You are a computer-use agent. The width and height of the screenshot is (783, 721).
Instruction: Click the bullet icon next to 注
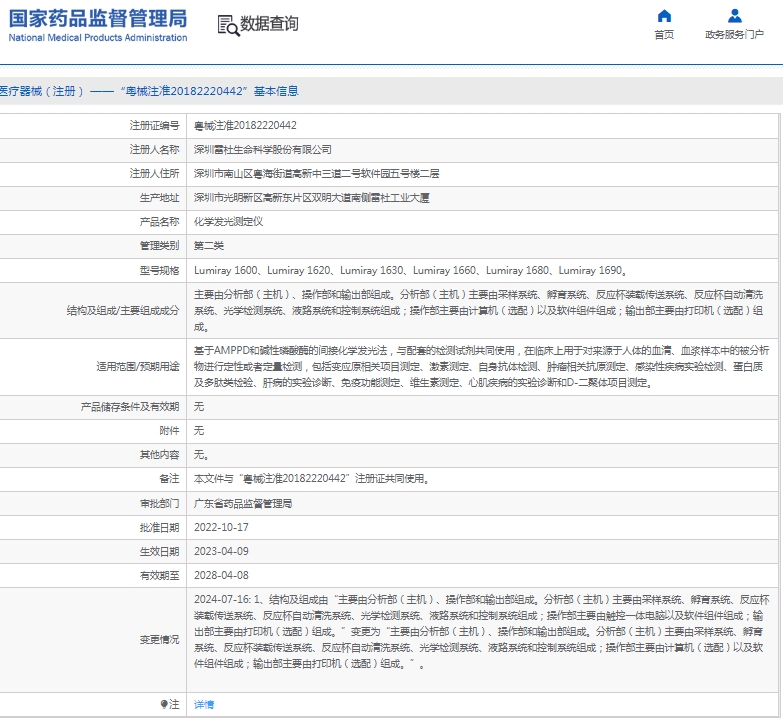click(164, 704)
